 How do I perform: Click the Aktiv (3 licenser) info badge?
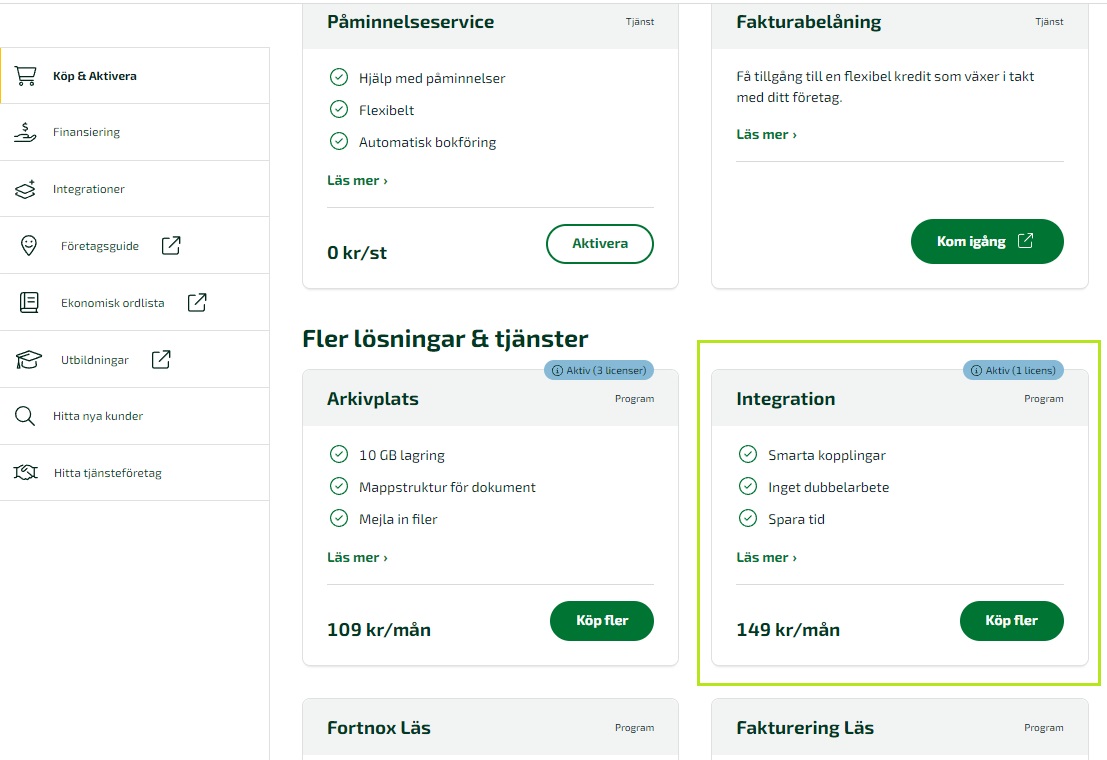(x=599, y=370)
